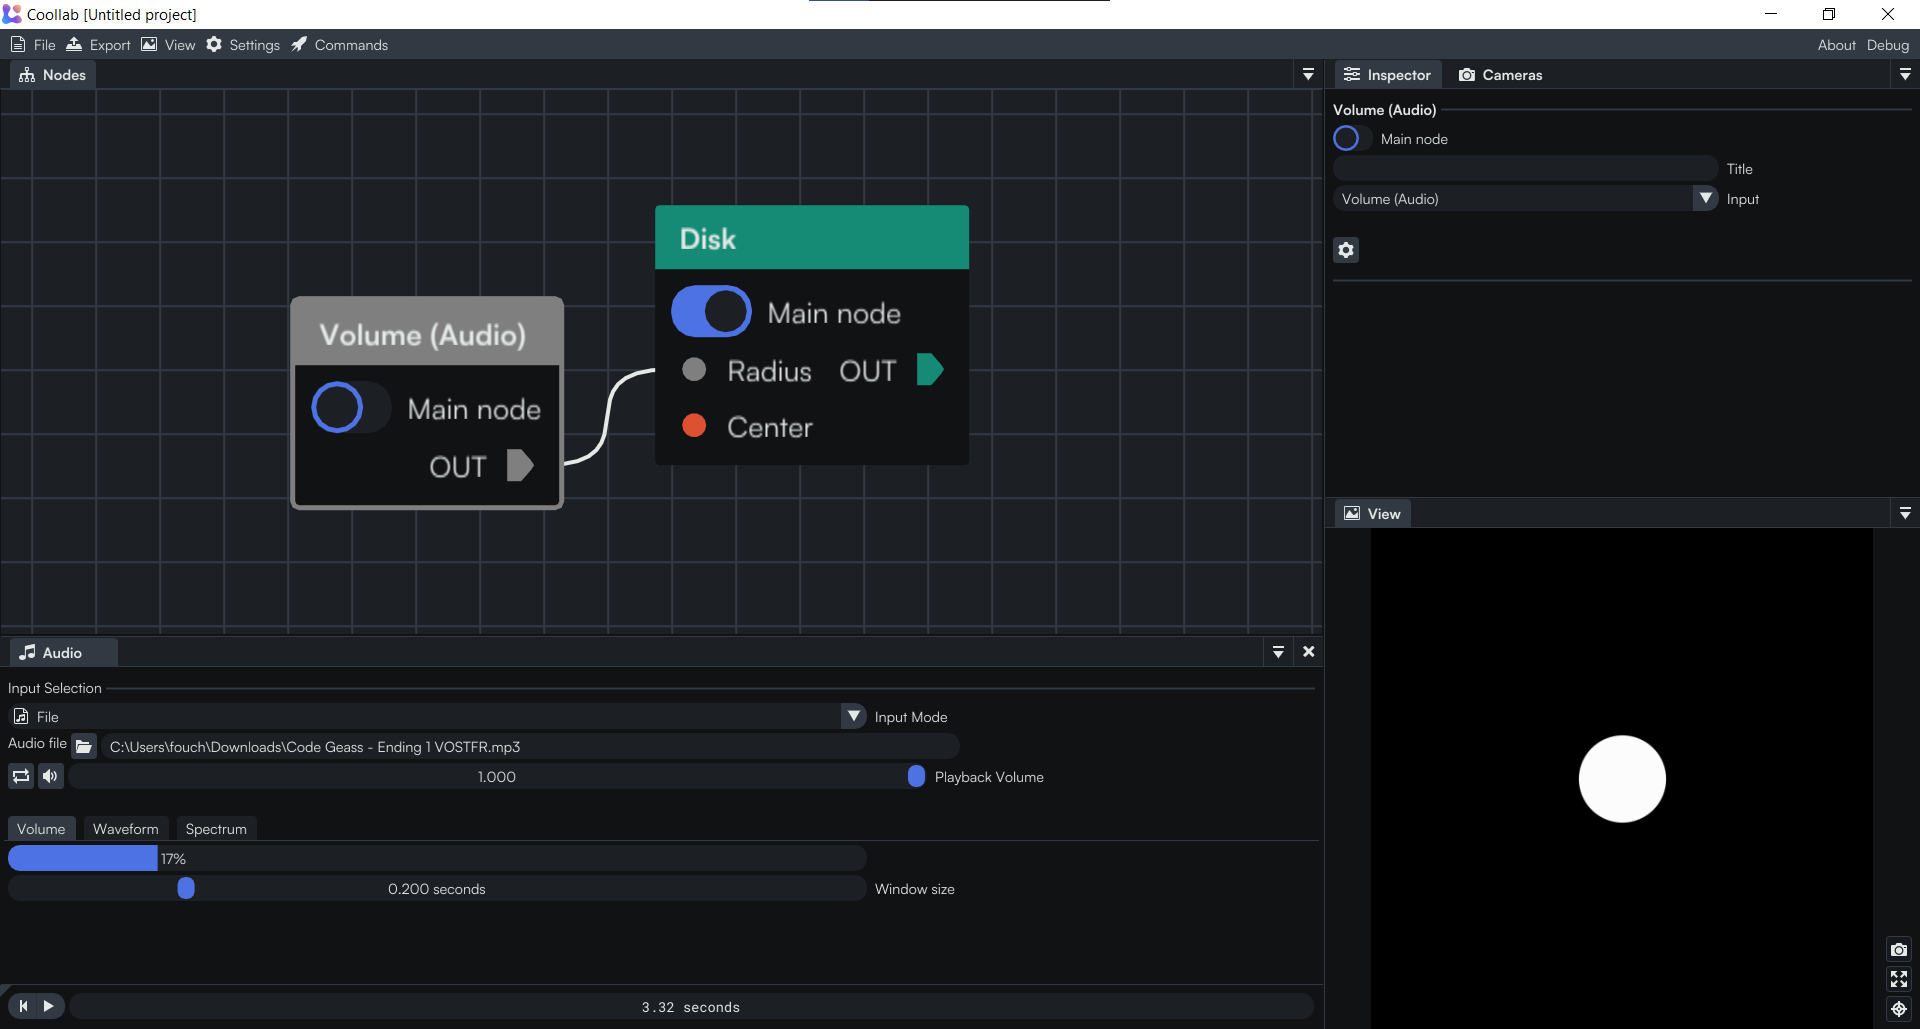Select the Waveform tab
The width and height of the screenshot is (1920, 1029).
(x=126, y=829)
